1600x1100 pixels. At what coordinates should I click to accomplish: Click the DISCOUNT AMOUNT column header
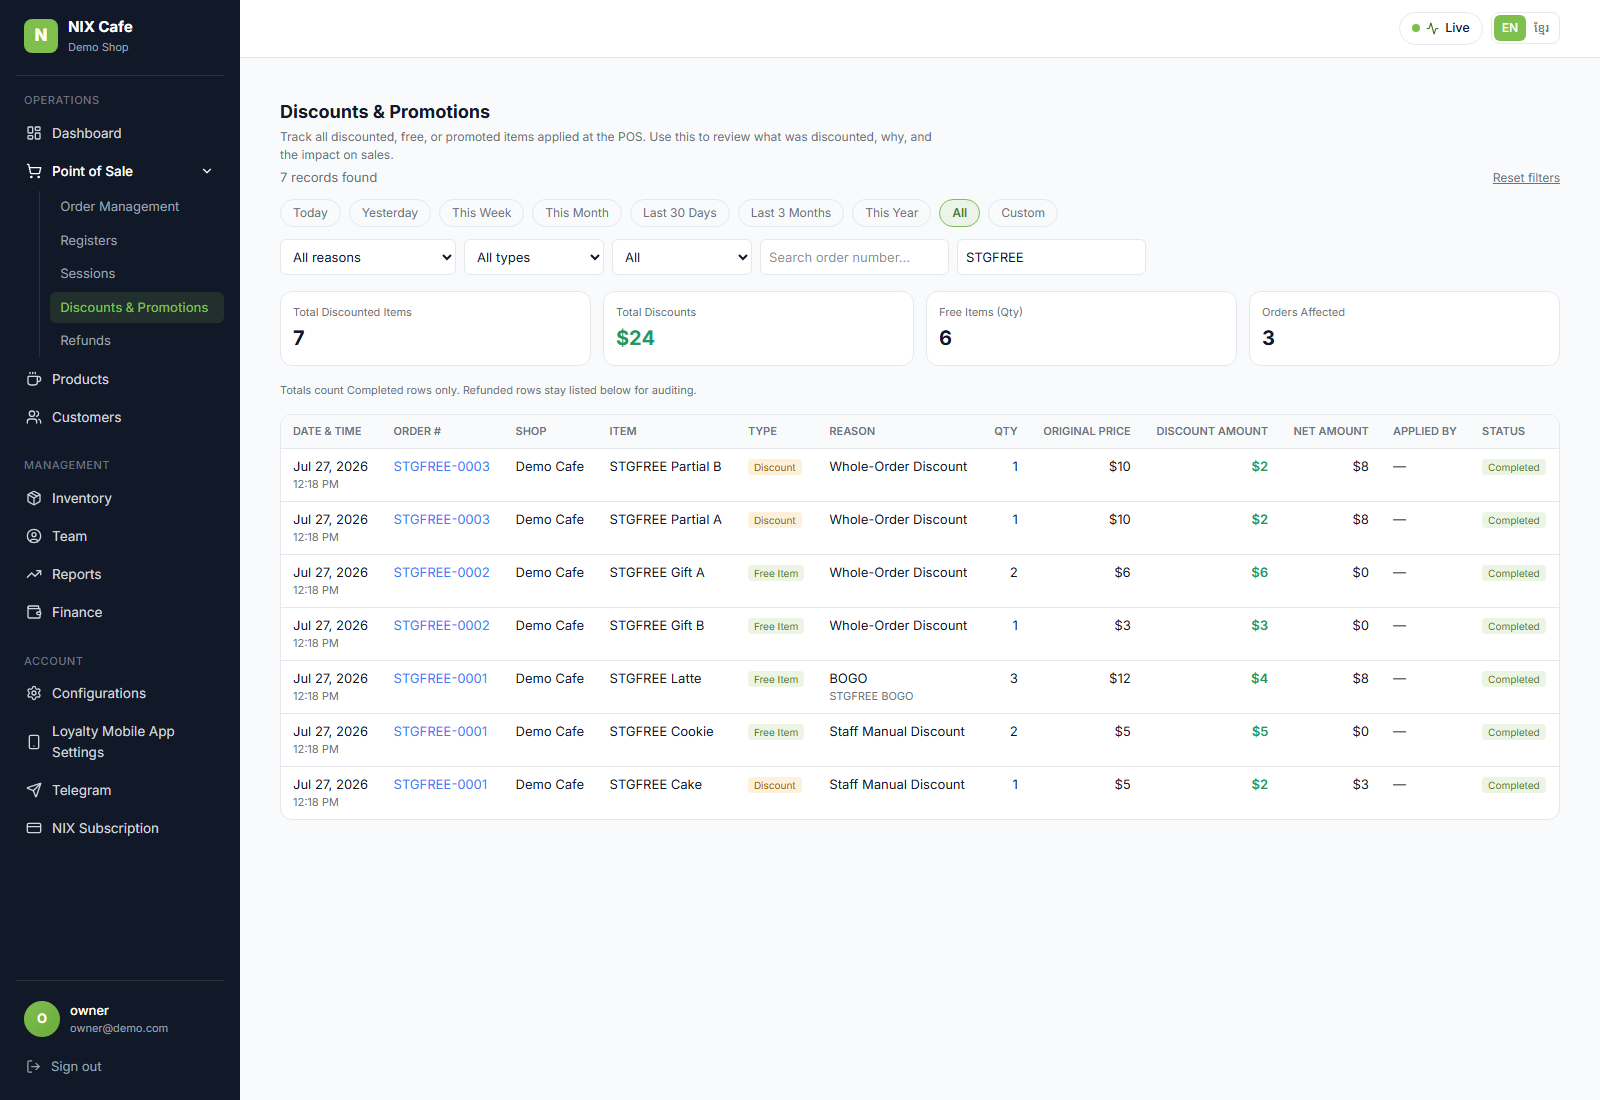click(1212, 431)
